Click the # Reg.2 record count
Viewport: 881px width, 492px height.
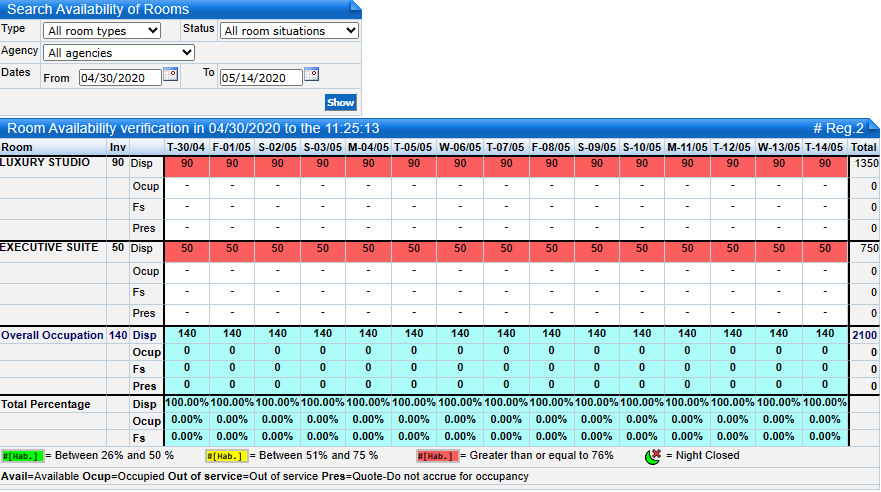pos(838,129)
